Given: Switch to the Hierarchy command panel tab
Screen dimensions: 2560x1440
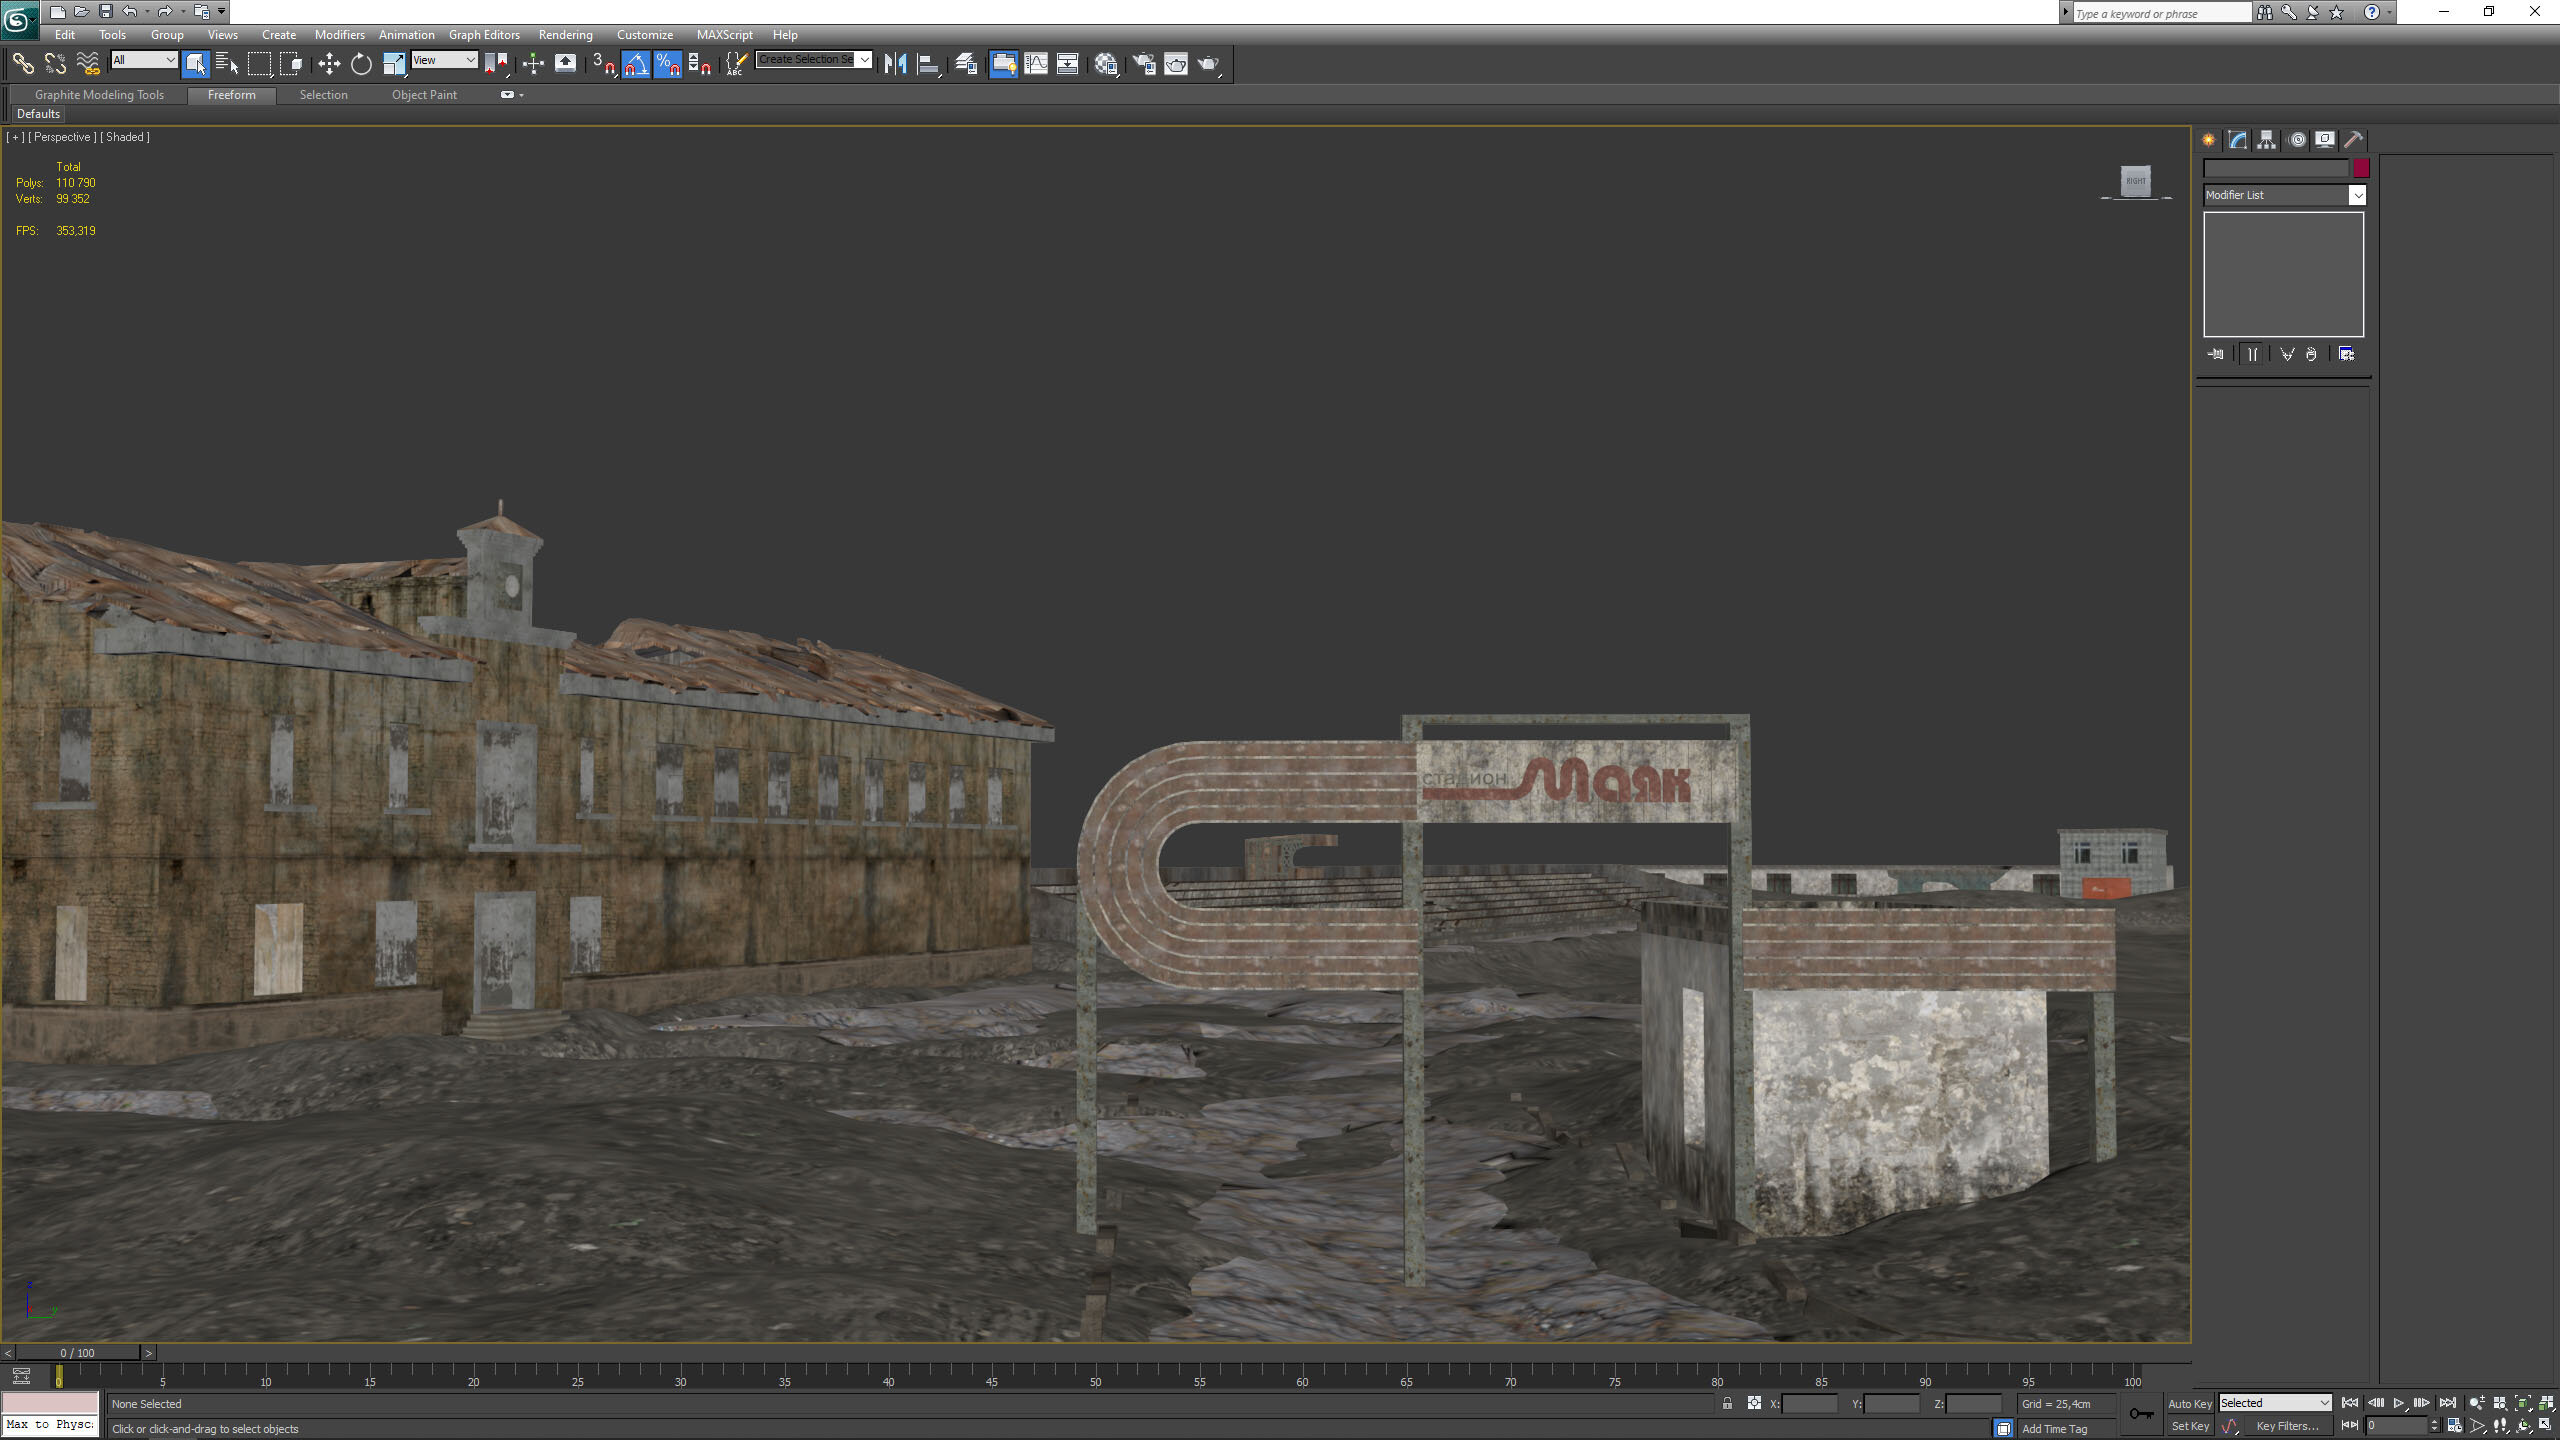Looking at the screenshot, I should coord(2266,140).
